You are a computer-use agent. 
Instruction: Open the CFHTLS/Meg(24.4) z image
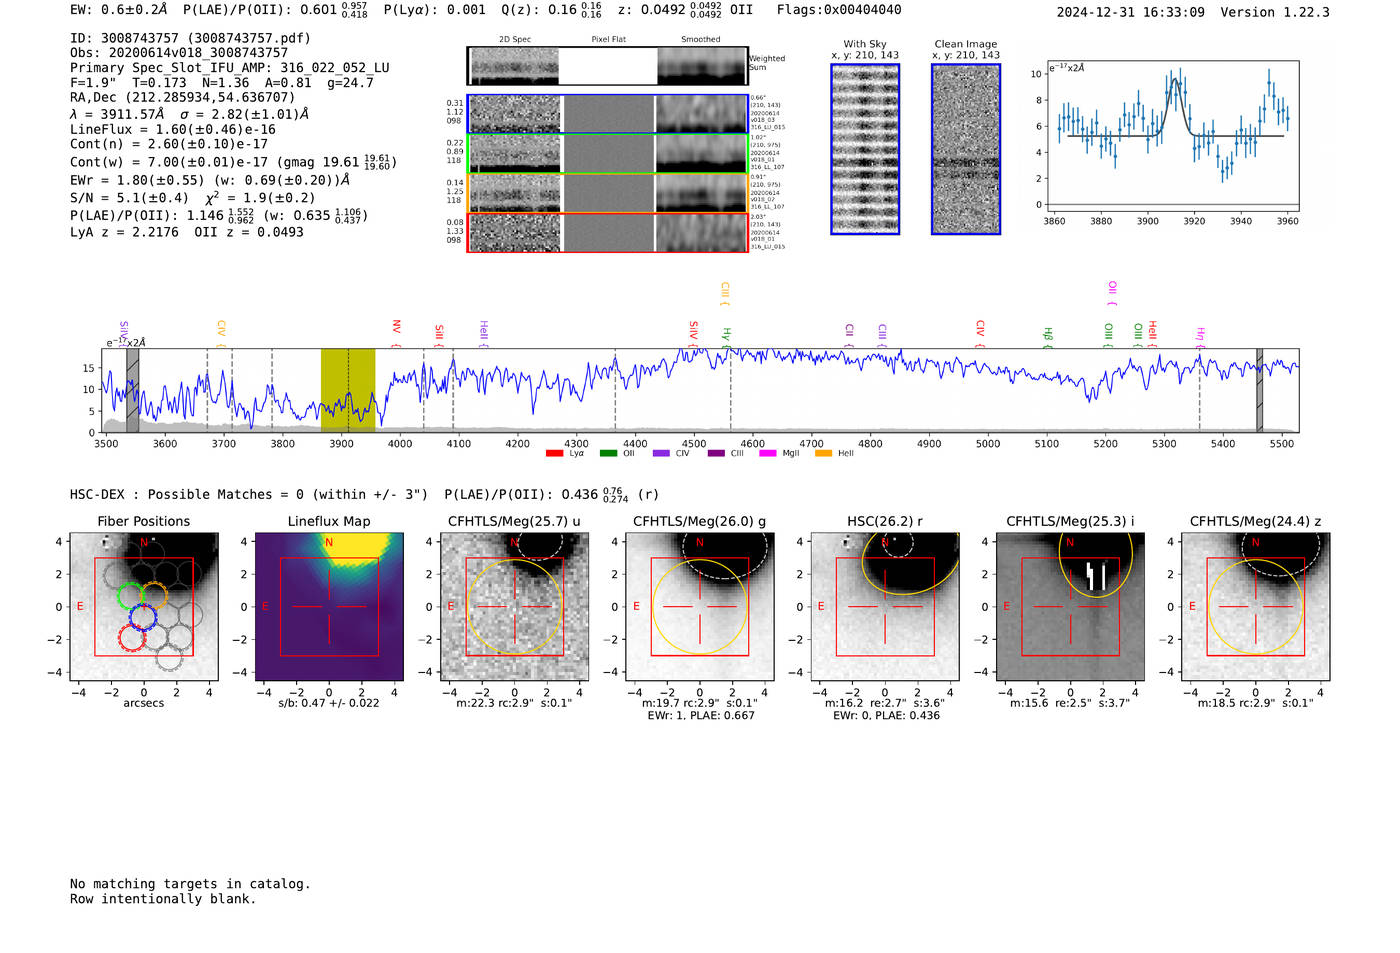[1256, 606]
